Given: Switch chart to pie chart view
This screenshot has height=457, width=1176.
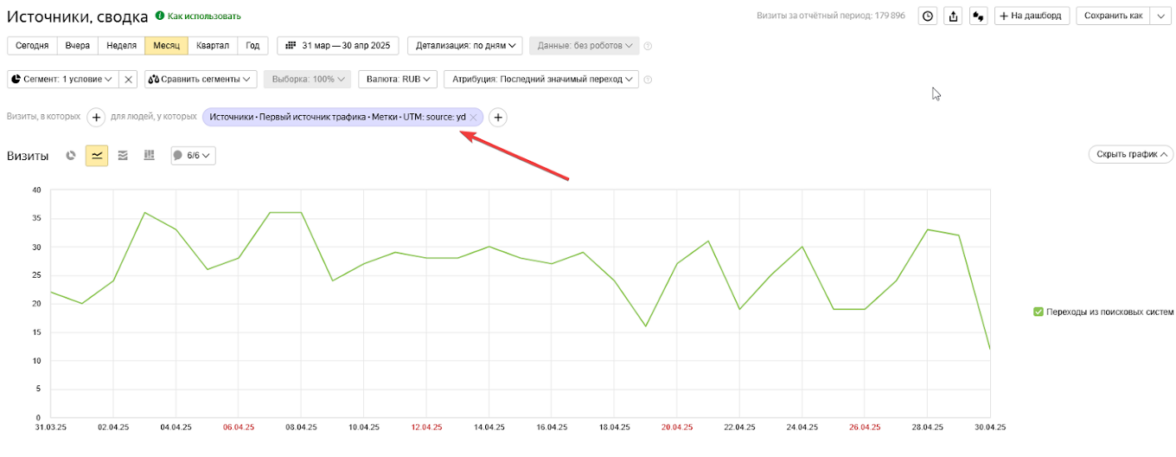Looking at the screenshot, I should point(70,155).
